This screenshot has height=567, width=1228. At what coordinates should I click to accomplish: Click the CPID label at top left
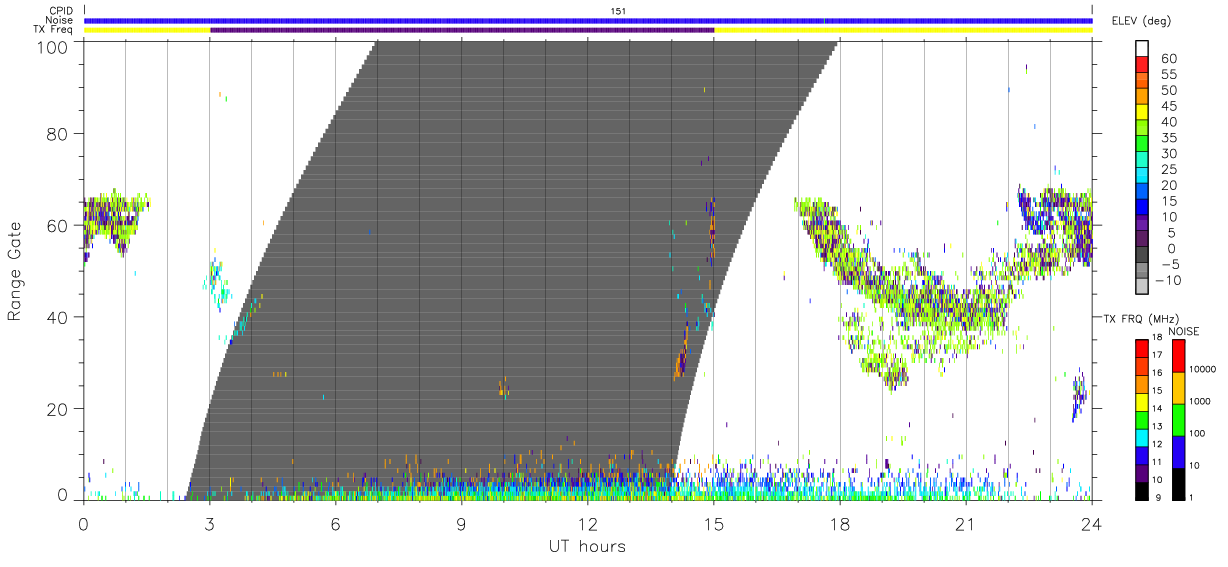pyautogui.click(x=60, y=11)
